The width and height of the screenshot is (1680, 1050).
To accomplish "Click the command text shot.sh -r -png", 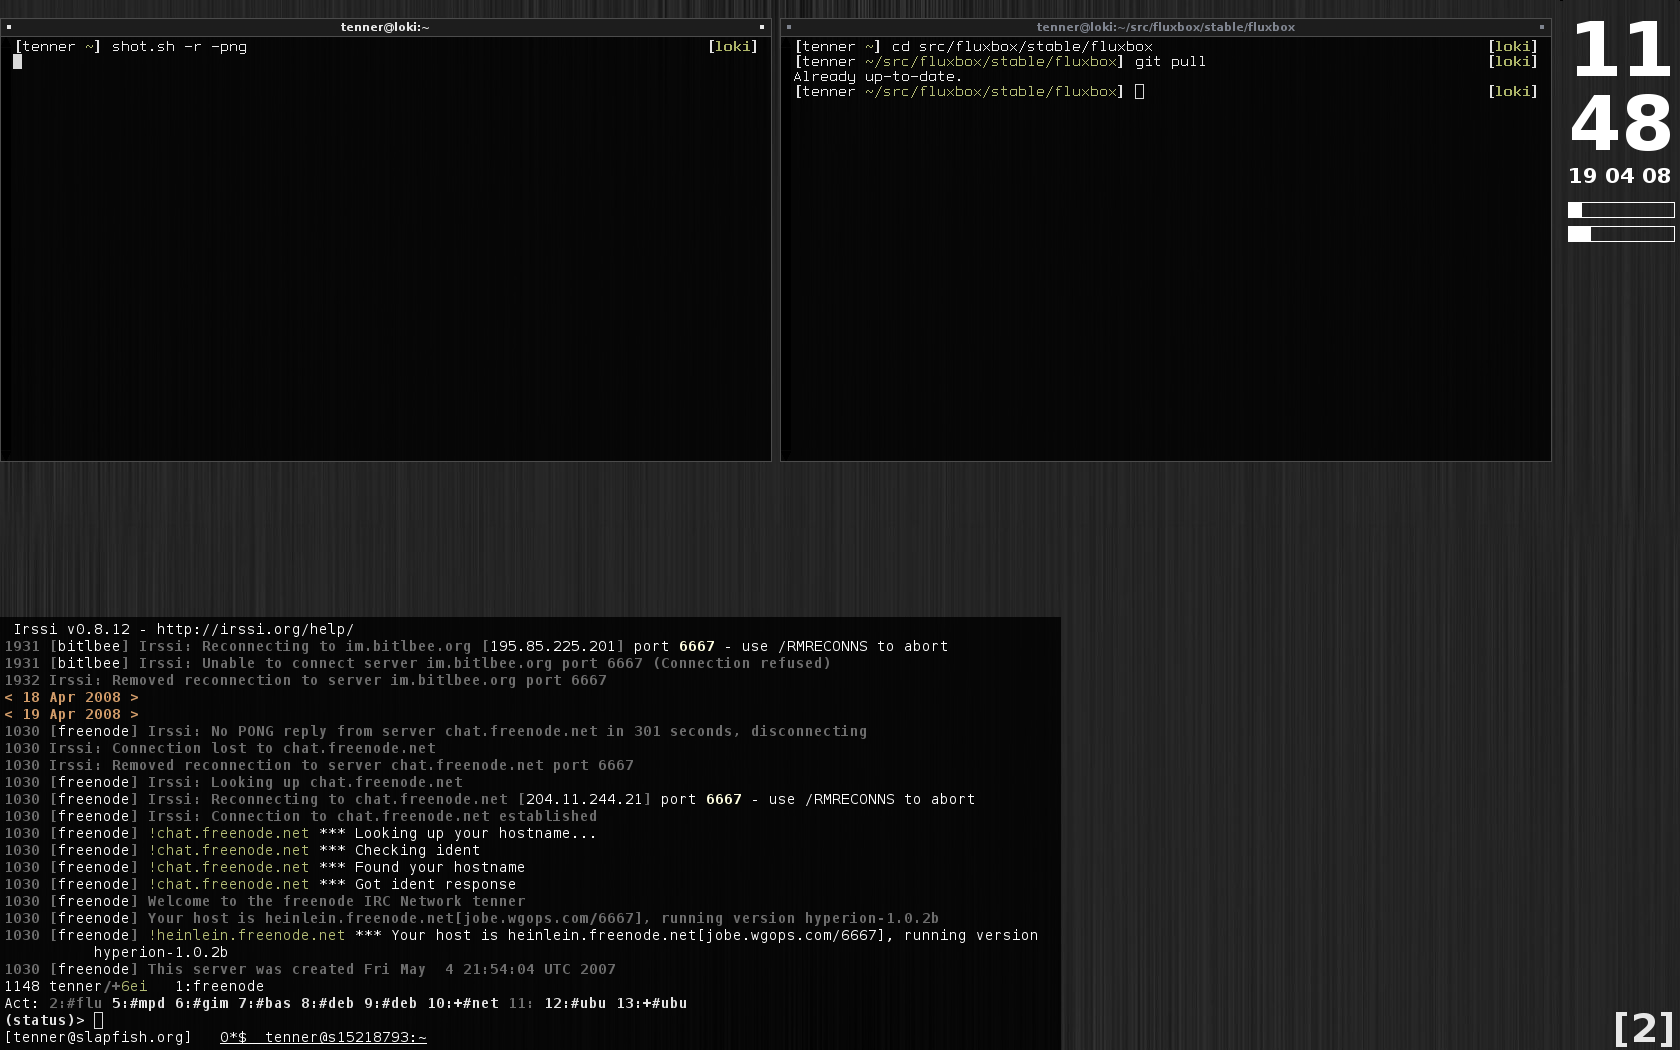I will [179, 47].
